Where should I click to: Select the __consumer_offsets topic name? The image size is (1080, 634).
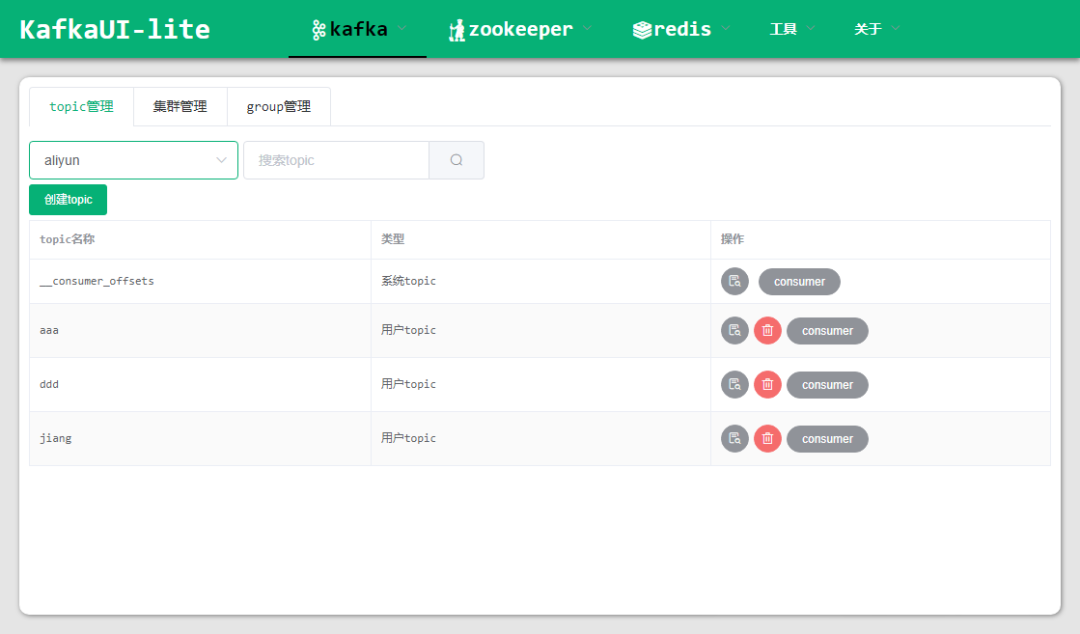pyautogui.click(x=97, y=281)
